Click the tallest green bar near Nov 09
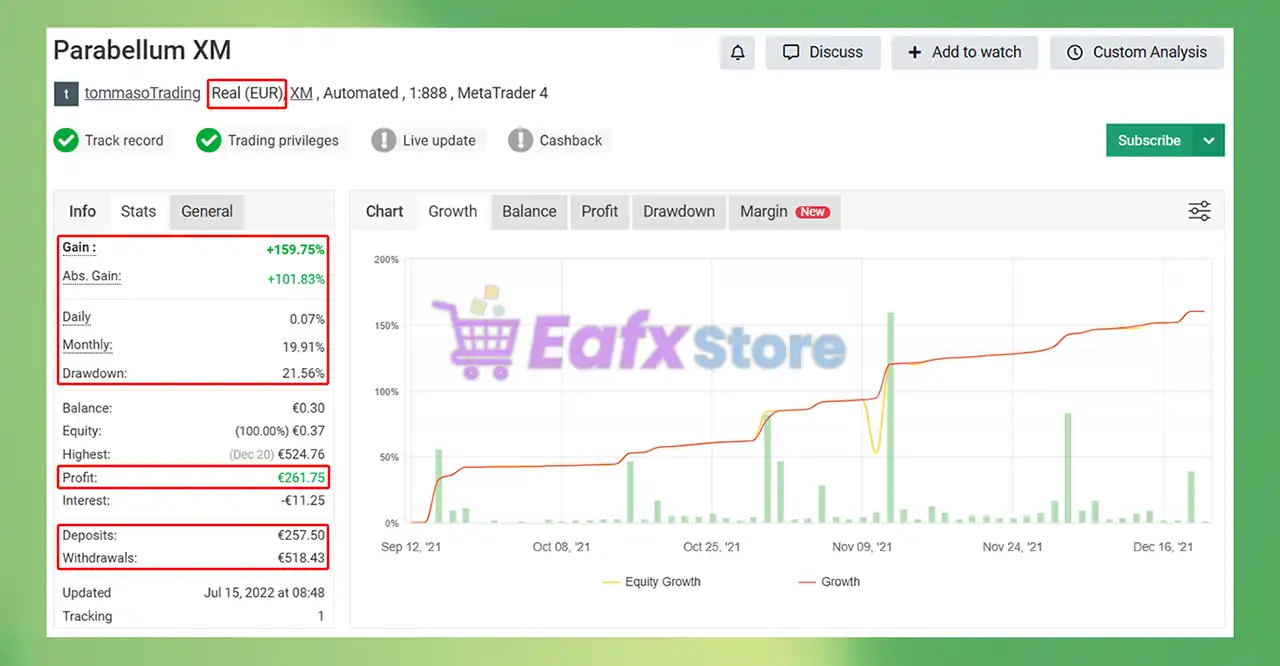 890,418
